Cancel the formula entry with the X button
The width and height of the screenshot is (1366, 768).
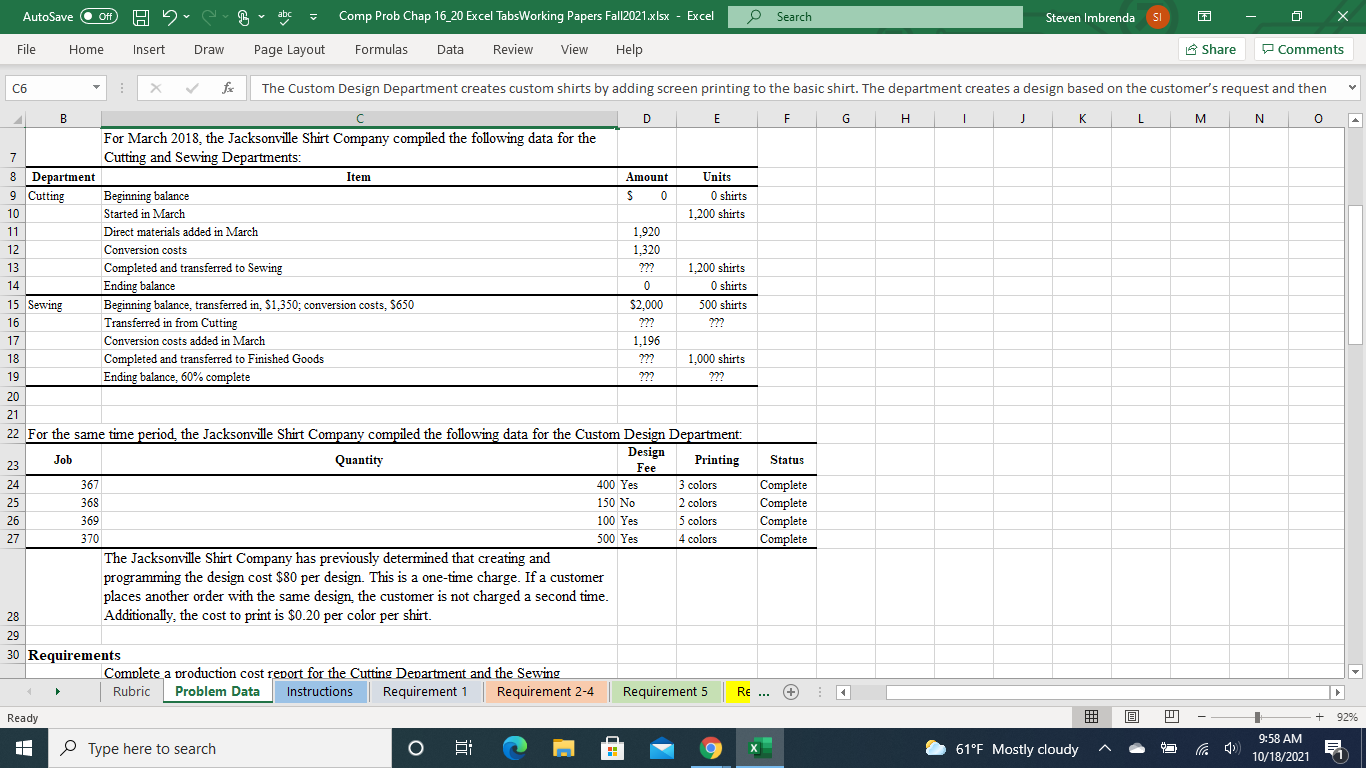coord(155,88)
